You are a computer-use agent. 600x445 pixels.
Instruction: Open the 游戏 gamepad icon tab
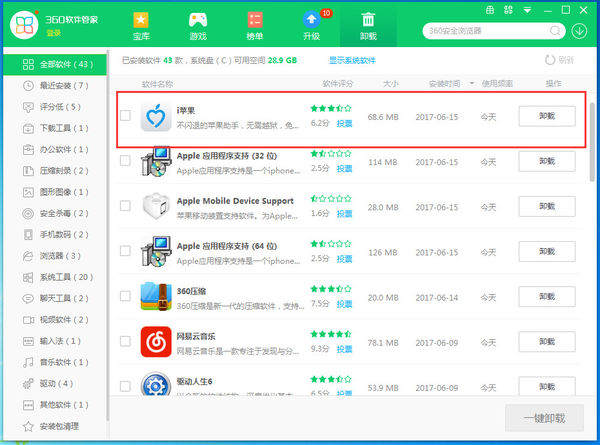pos(198,26)
